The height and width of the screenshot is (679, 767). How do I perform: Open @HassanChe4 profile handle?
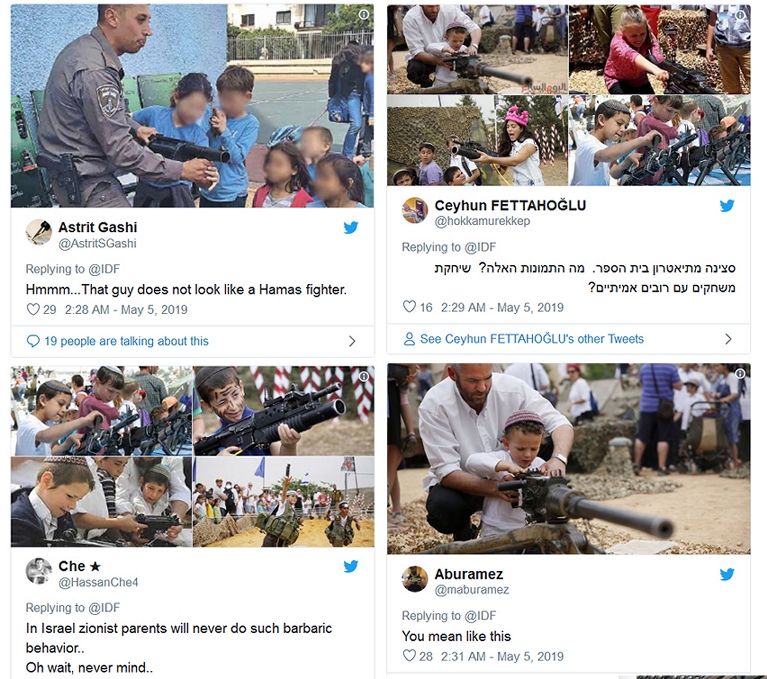click(x=98, y=582)
